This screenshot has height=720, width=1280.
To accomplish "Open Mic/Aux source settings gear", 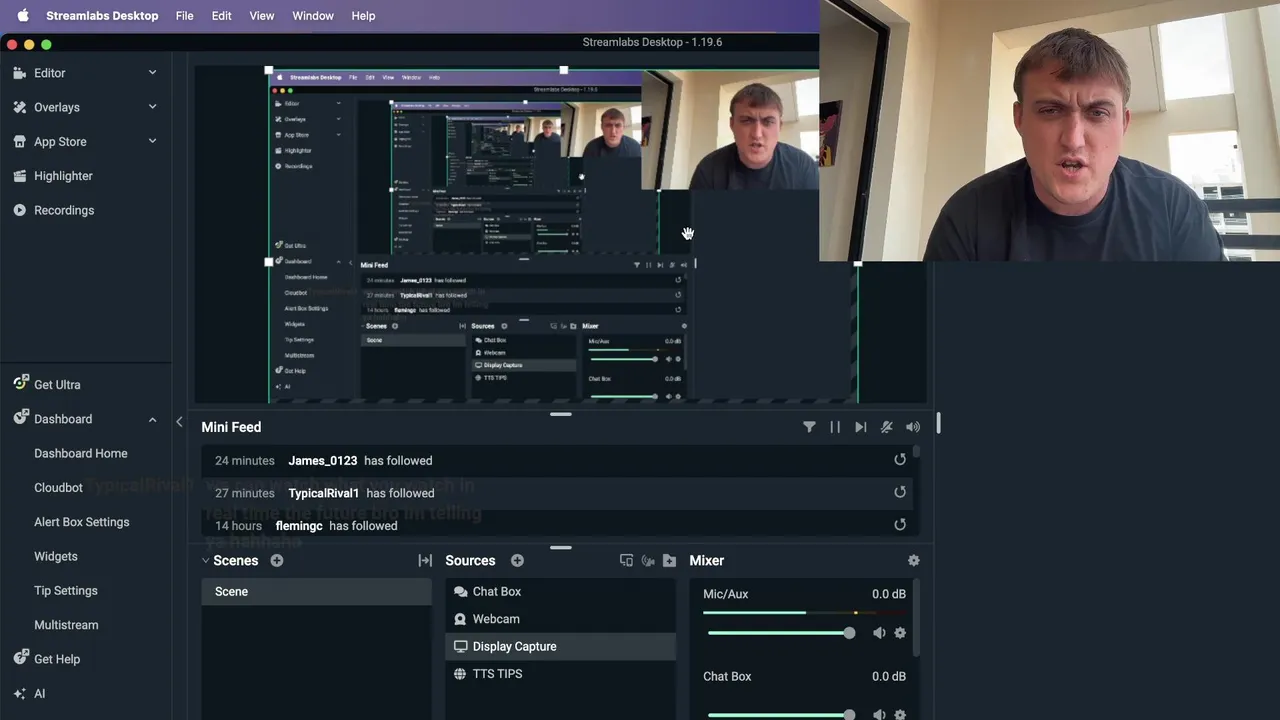I will [x=900, y=633].
